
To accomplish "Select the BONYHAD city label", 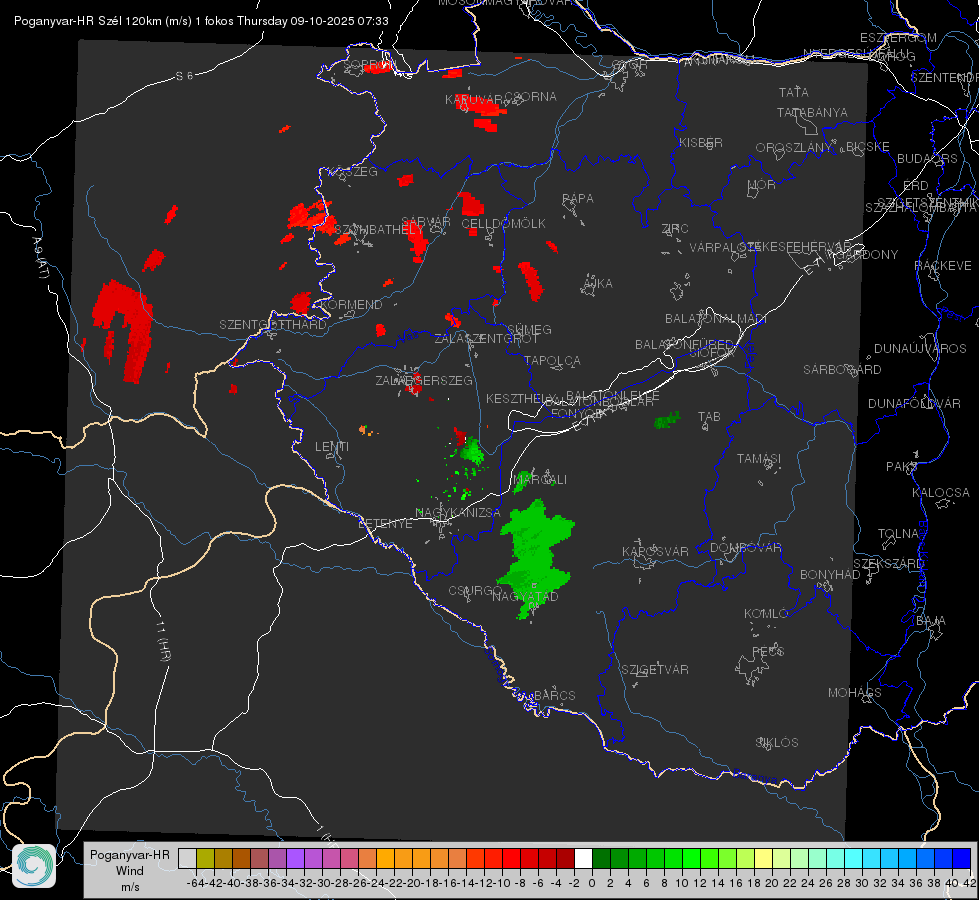I will 830,574.
